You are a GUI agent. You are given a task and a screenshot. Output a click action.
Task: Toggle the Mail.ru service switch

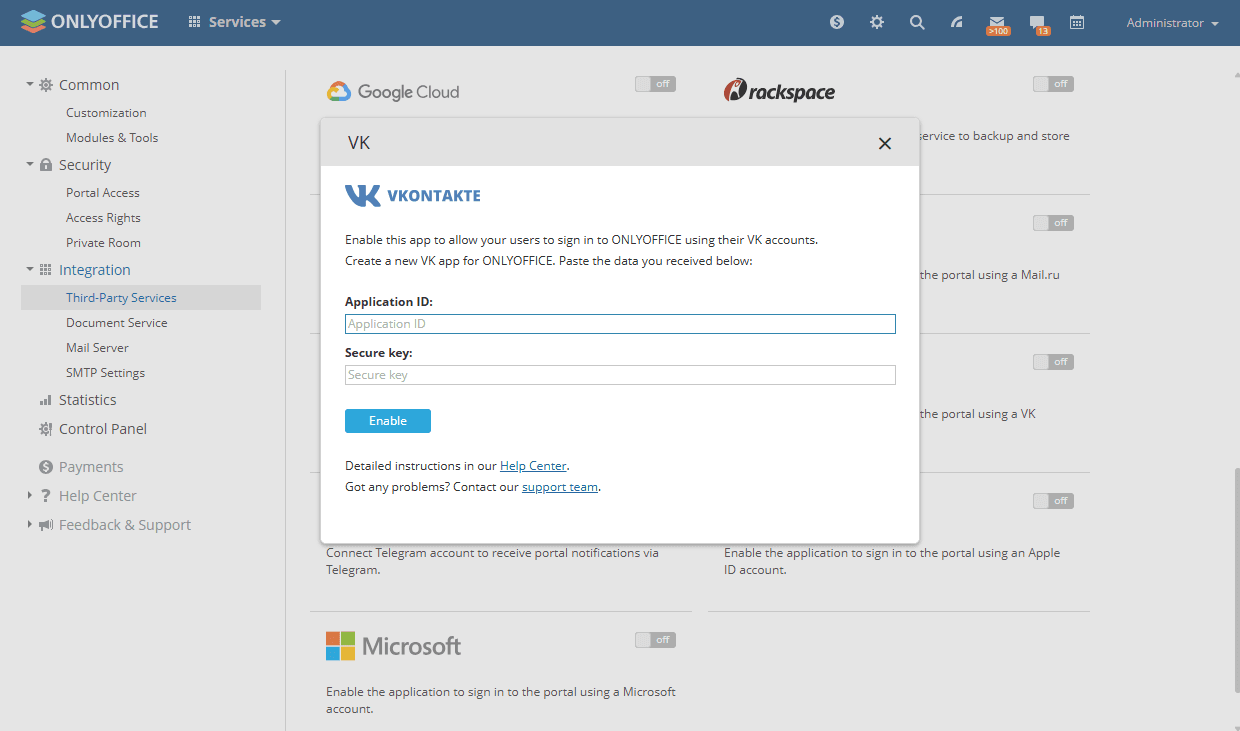click(x=1053, y=223)
